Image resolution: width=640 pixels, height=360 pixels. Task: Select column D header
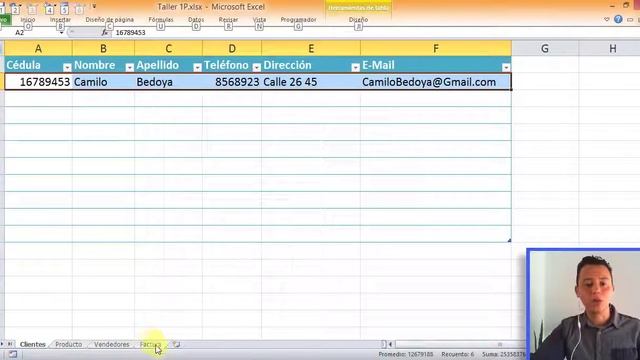(232, 49)
